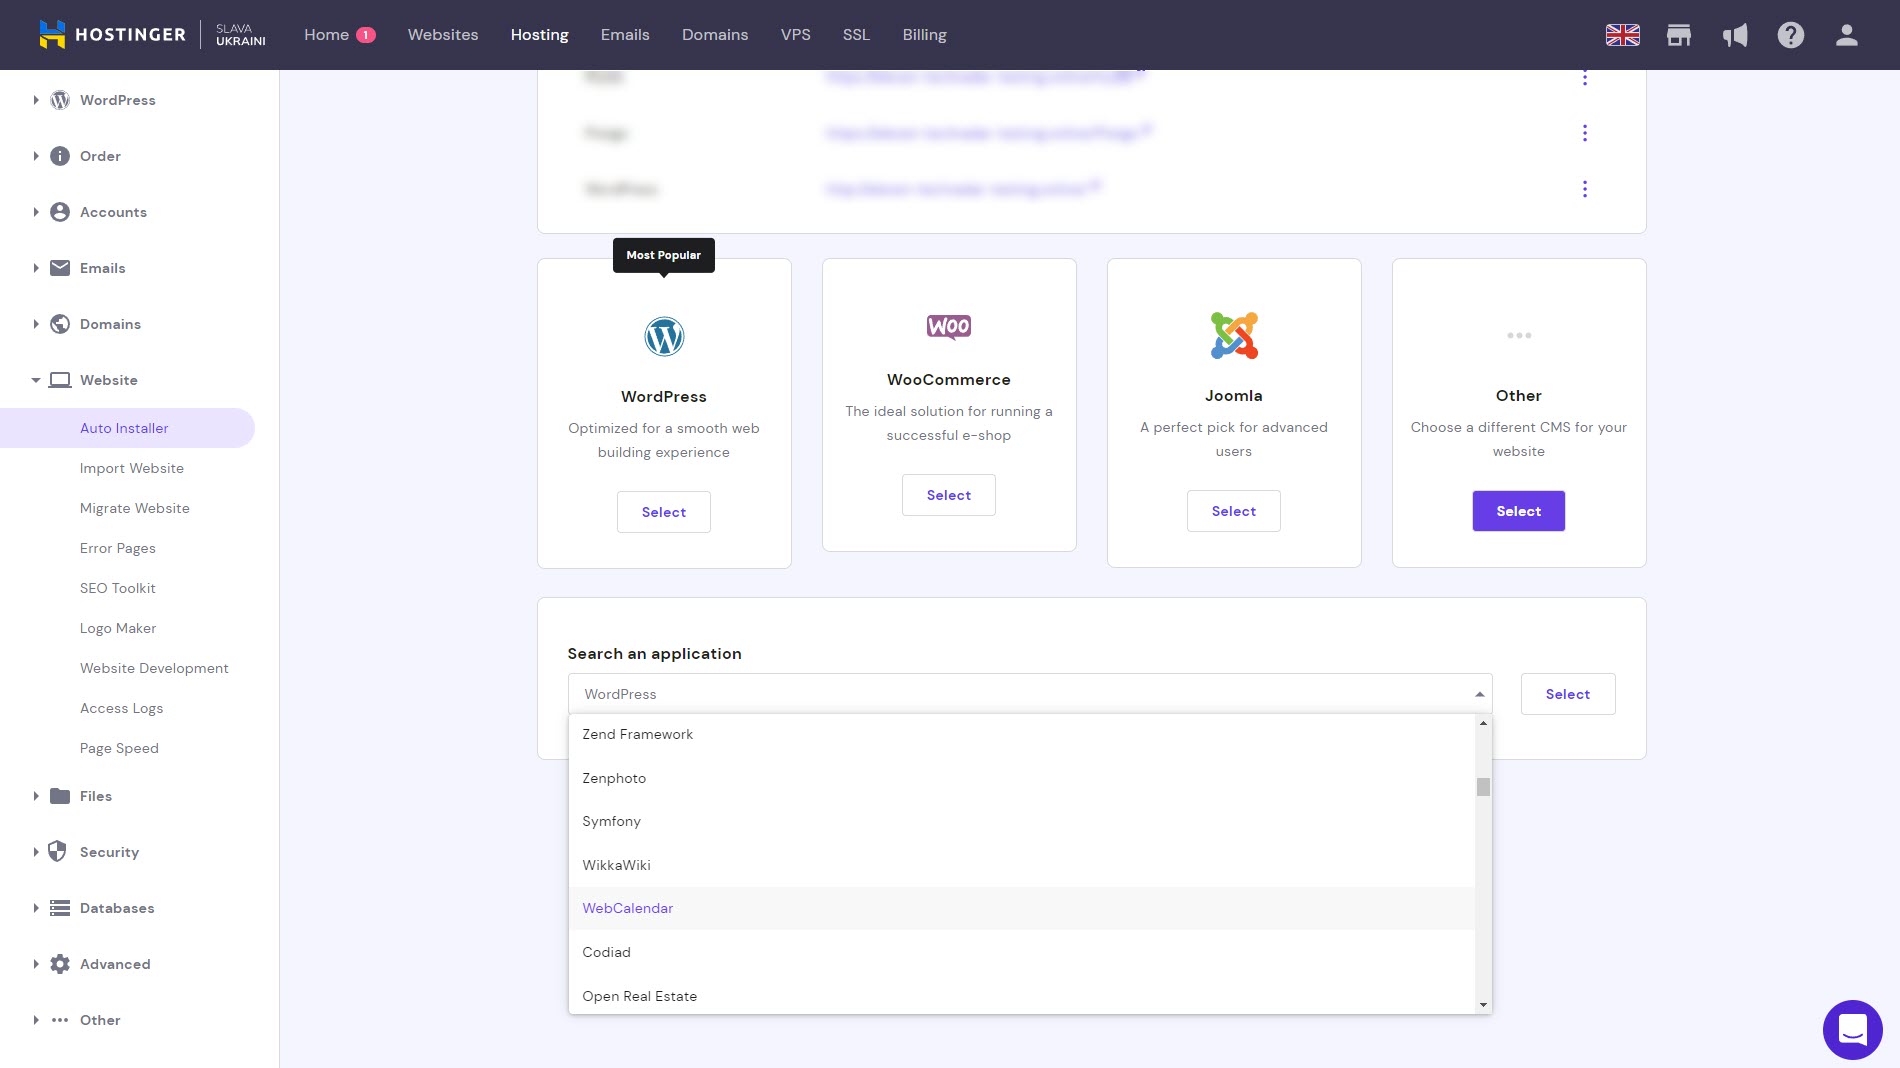Expand the Accounts sidebar section
The width and height of the screenshot is (1900, 1068).
36,212
